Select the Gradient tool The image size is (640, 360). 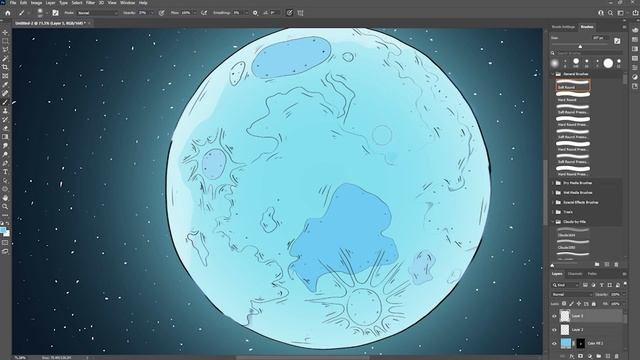pyautogui.click(x=5, y=137)
